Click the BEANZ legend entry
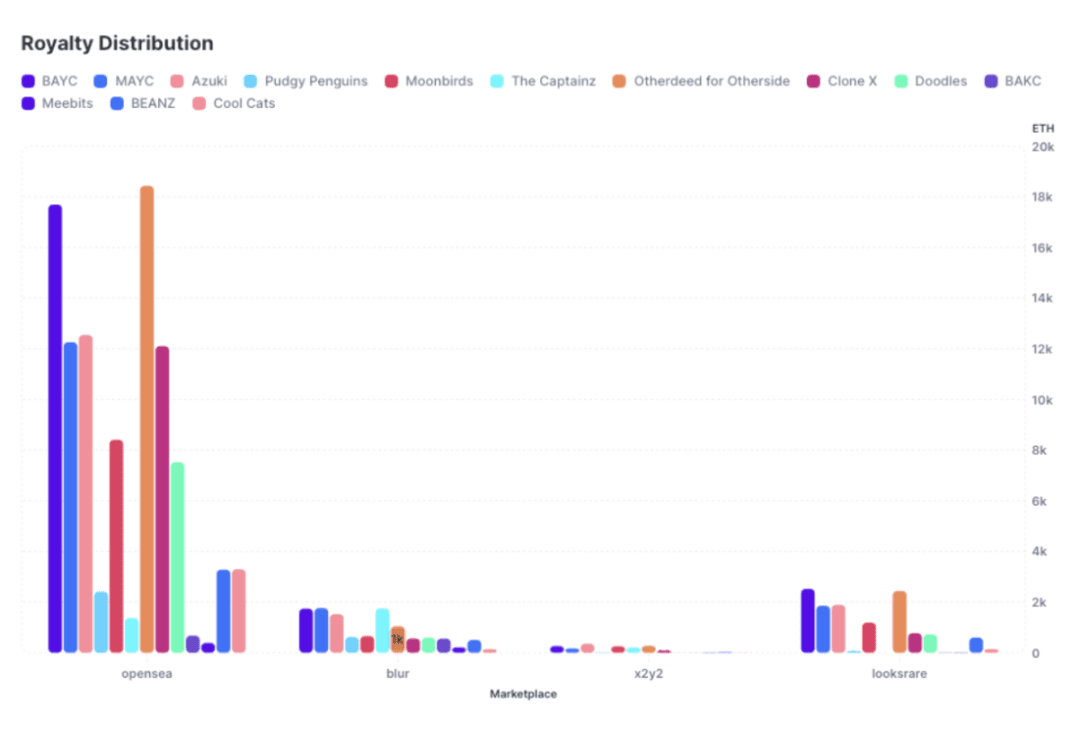 [x=142, y=103]
